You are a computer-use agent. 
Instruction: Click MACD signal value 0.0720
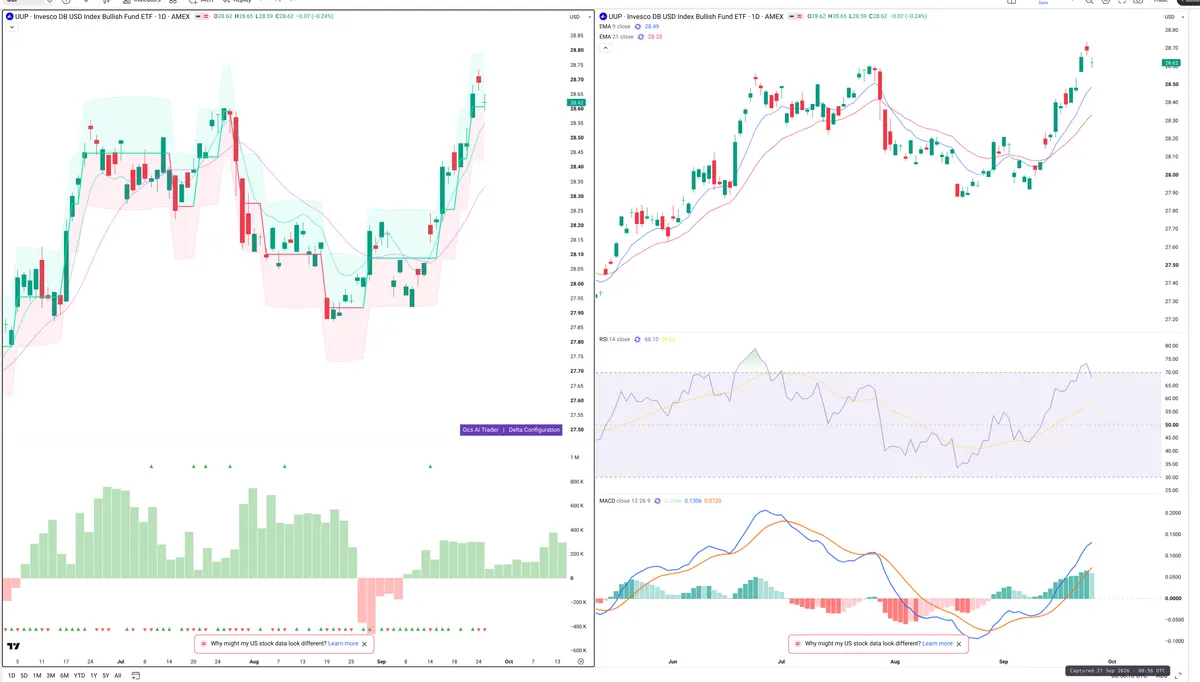tap(713, 500)
